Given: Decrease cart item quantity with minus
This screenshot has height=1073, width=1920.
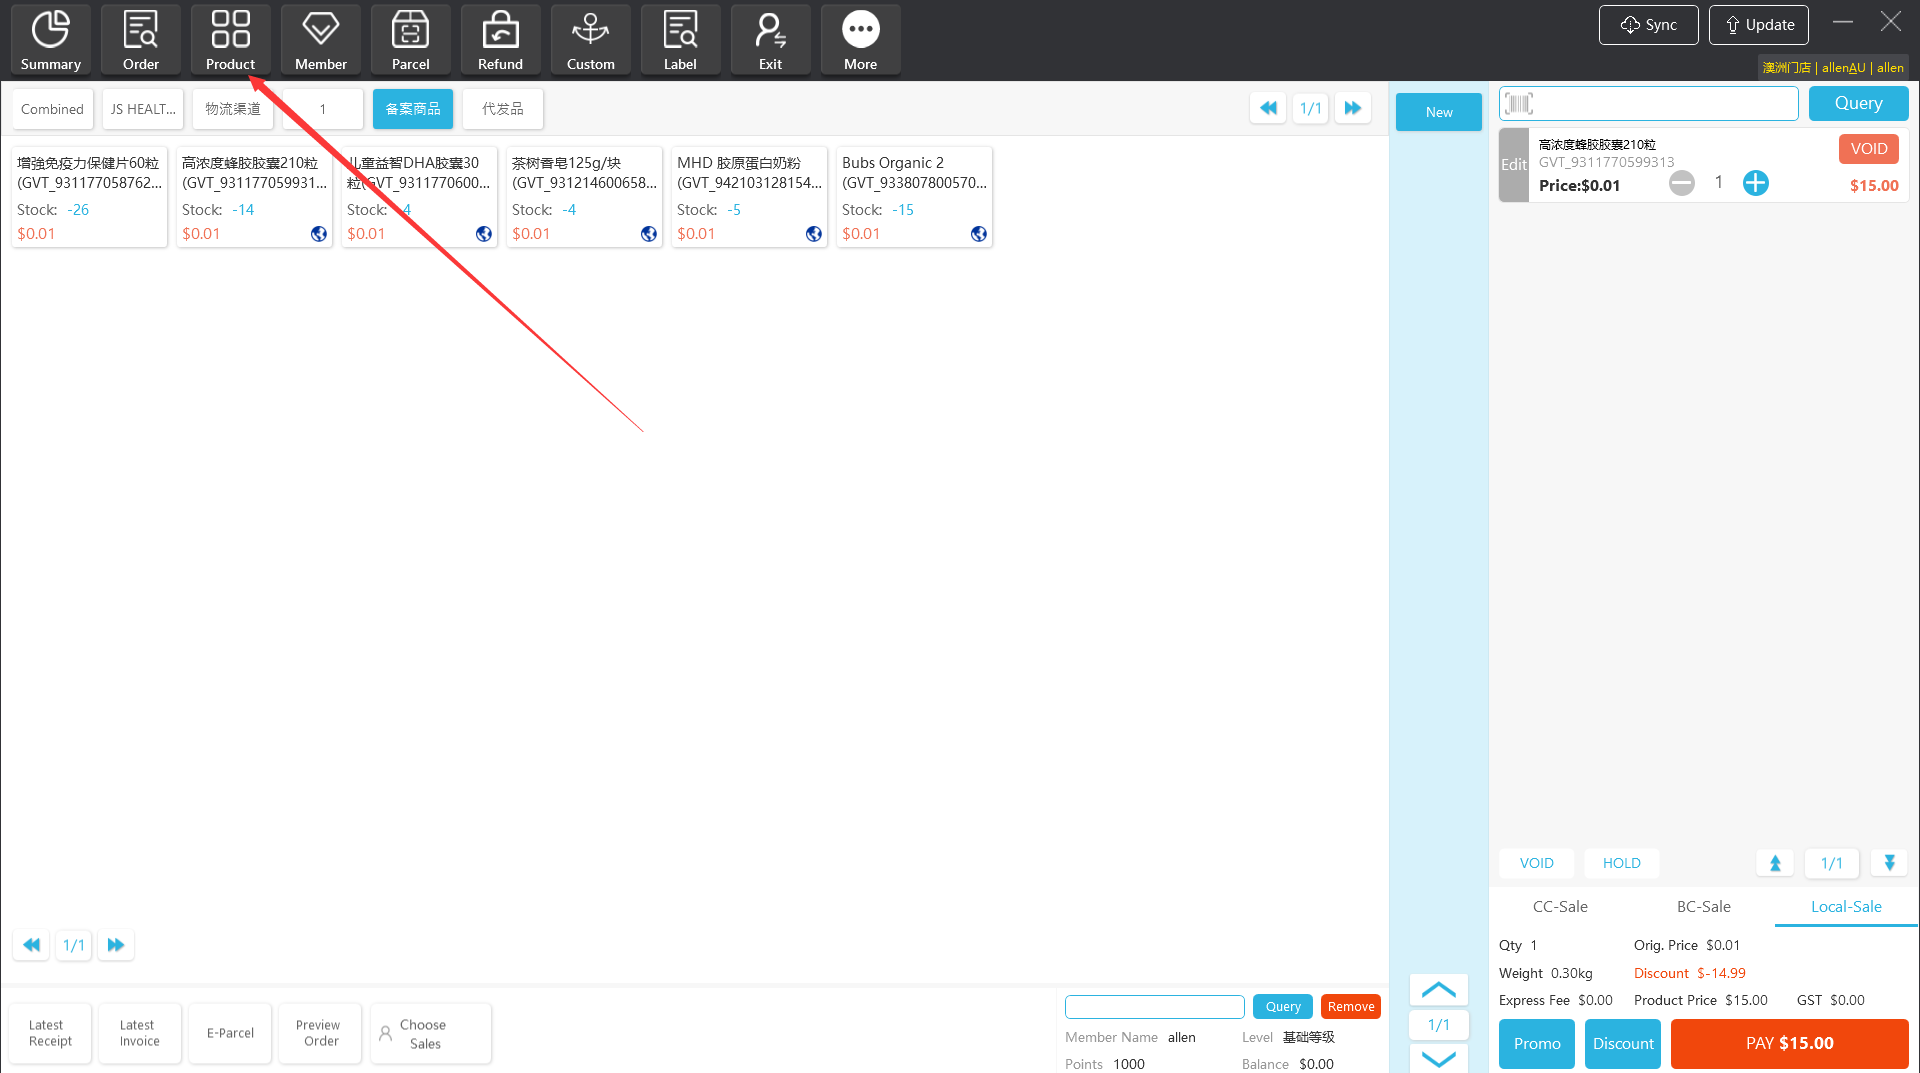Looking at the screenshot, I should 1682,183.
